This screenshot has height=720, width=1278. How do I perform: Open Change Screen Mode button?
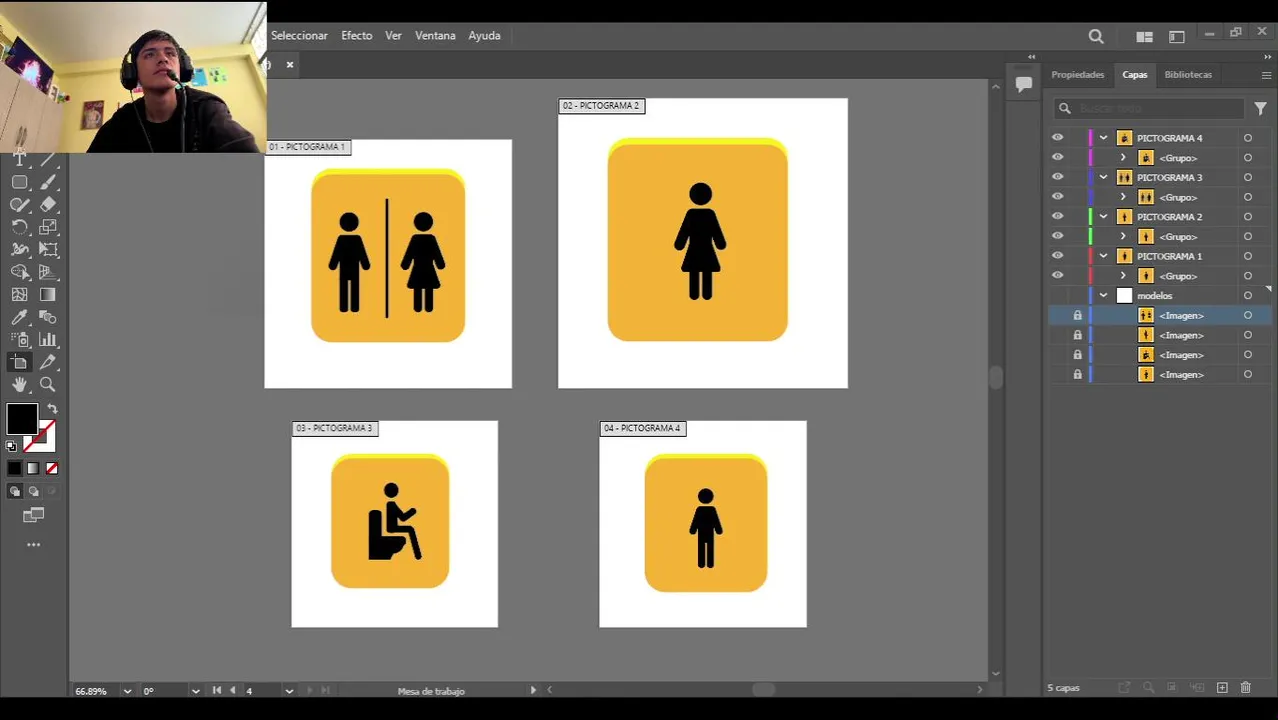(33, 516)
